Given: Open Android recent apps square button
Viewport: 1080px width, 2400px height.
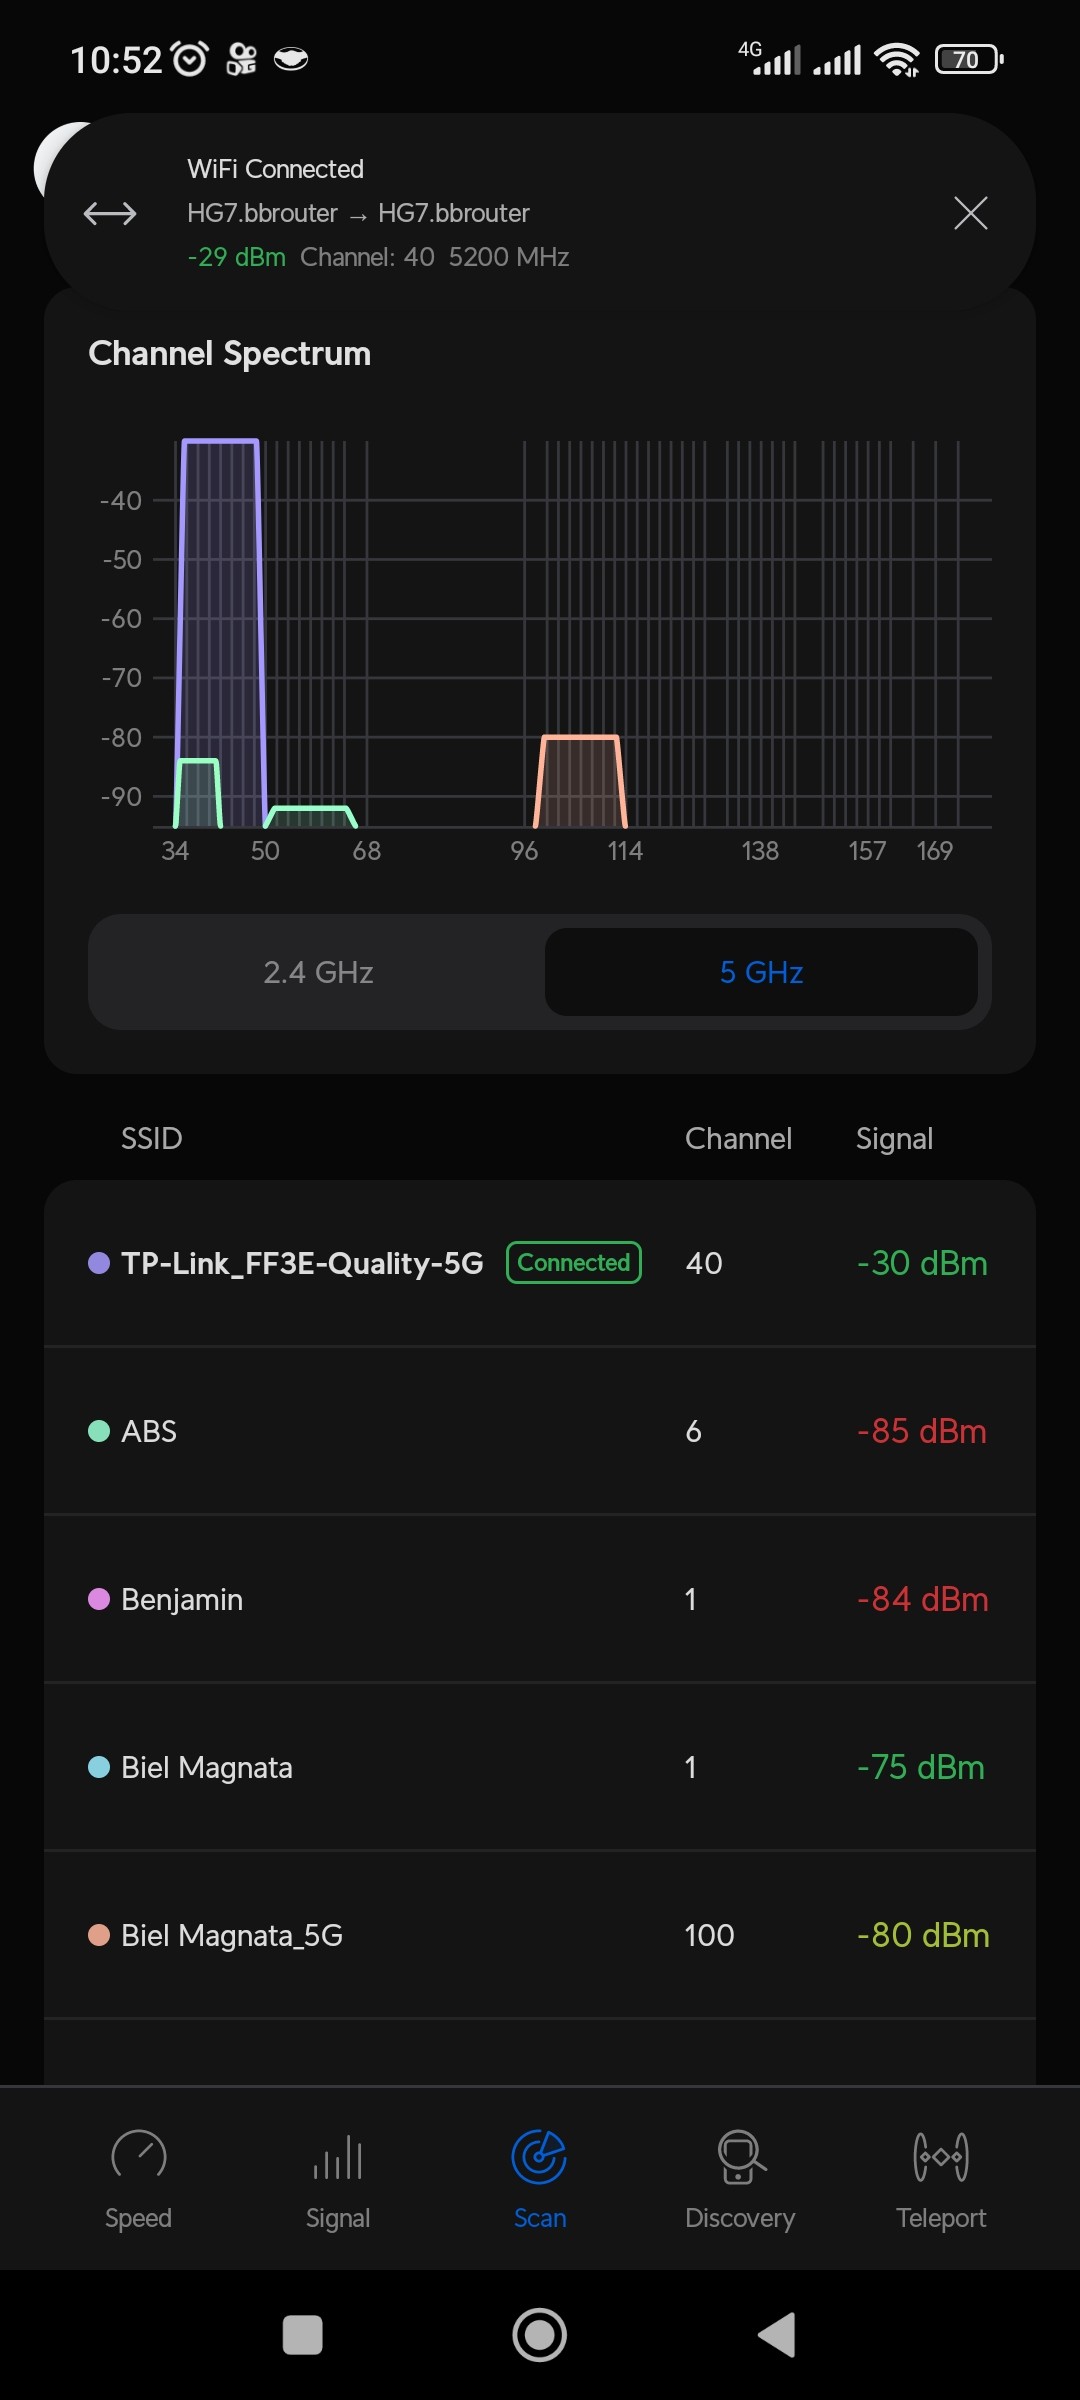Looking at the screenshot, I should tap(302, 2335).
